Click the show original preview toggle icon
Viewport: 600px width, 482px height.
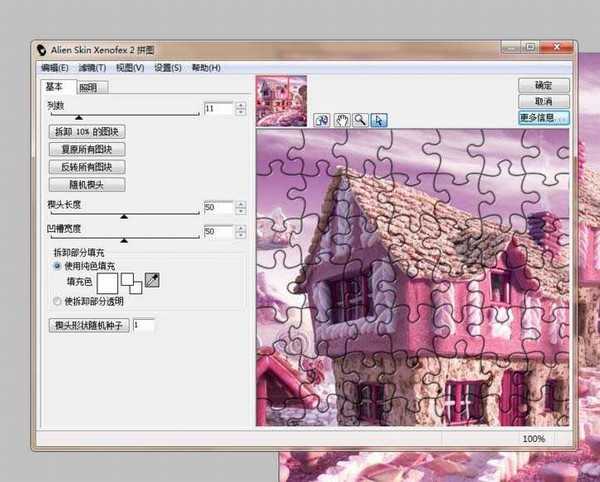(323, 120)
